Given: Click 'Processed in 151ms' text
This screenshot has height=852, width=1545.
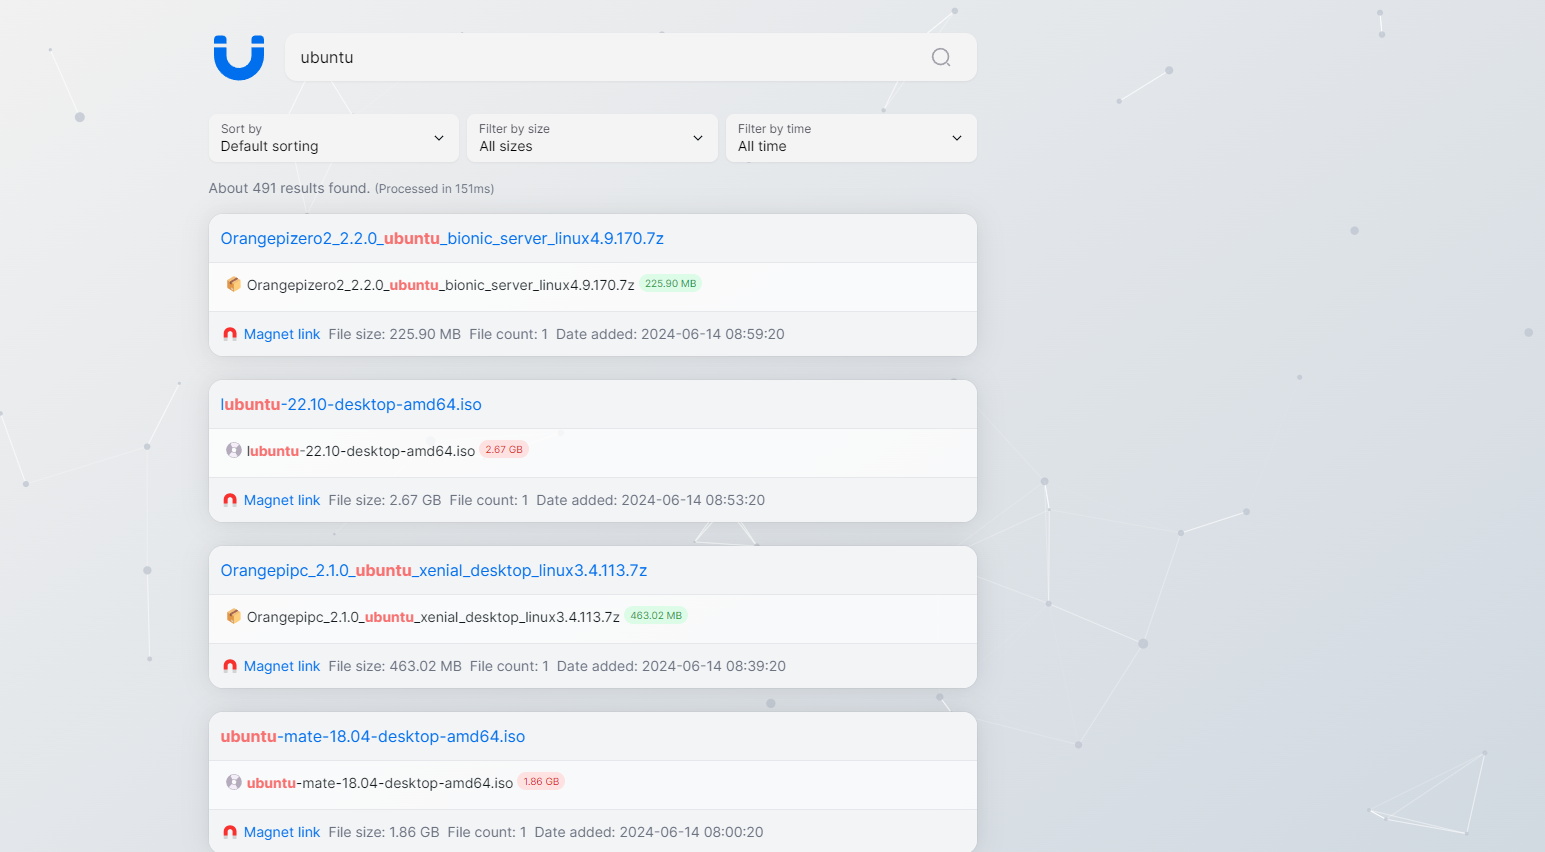Looking at the screenshot, I should point(434,189).
